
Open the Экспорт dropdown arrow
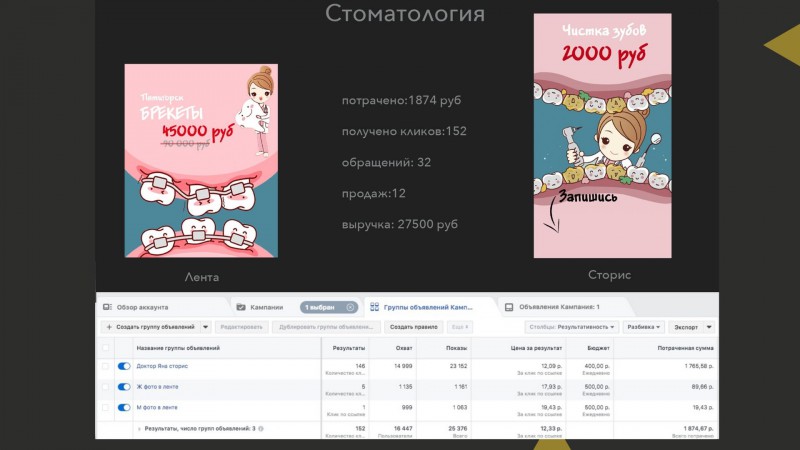709,327
